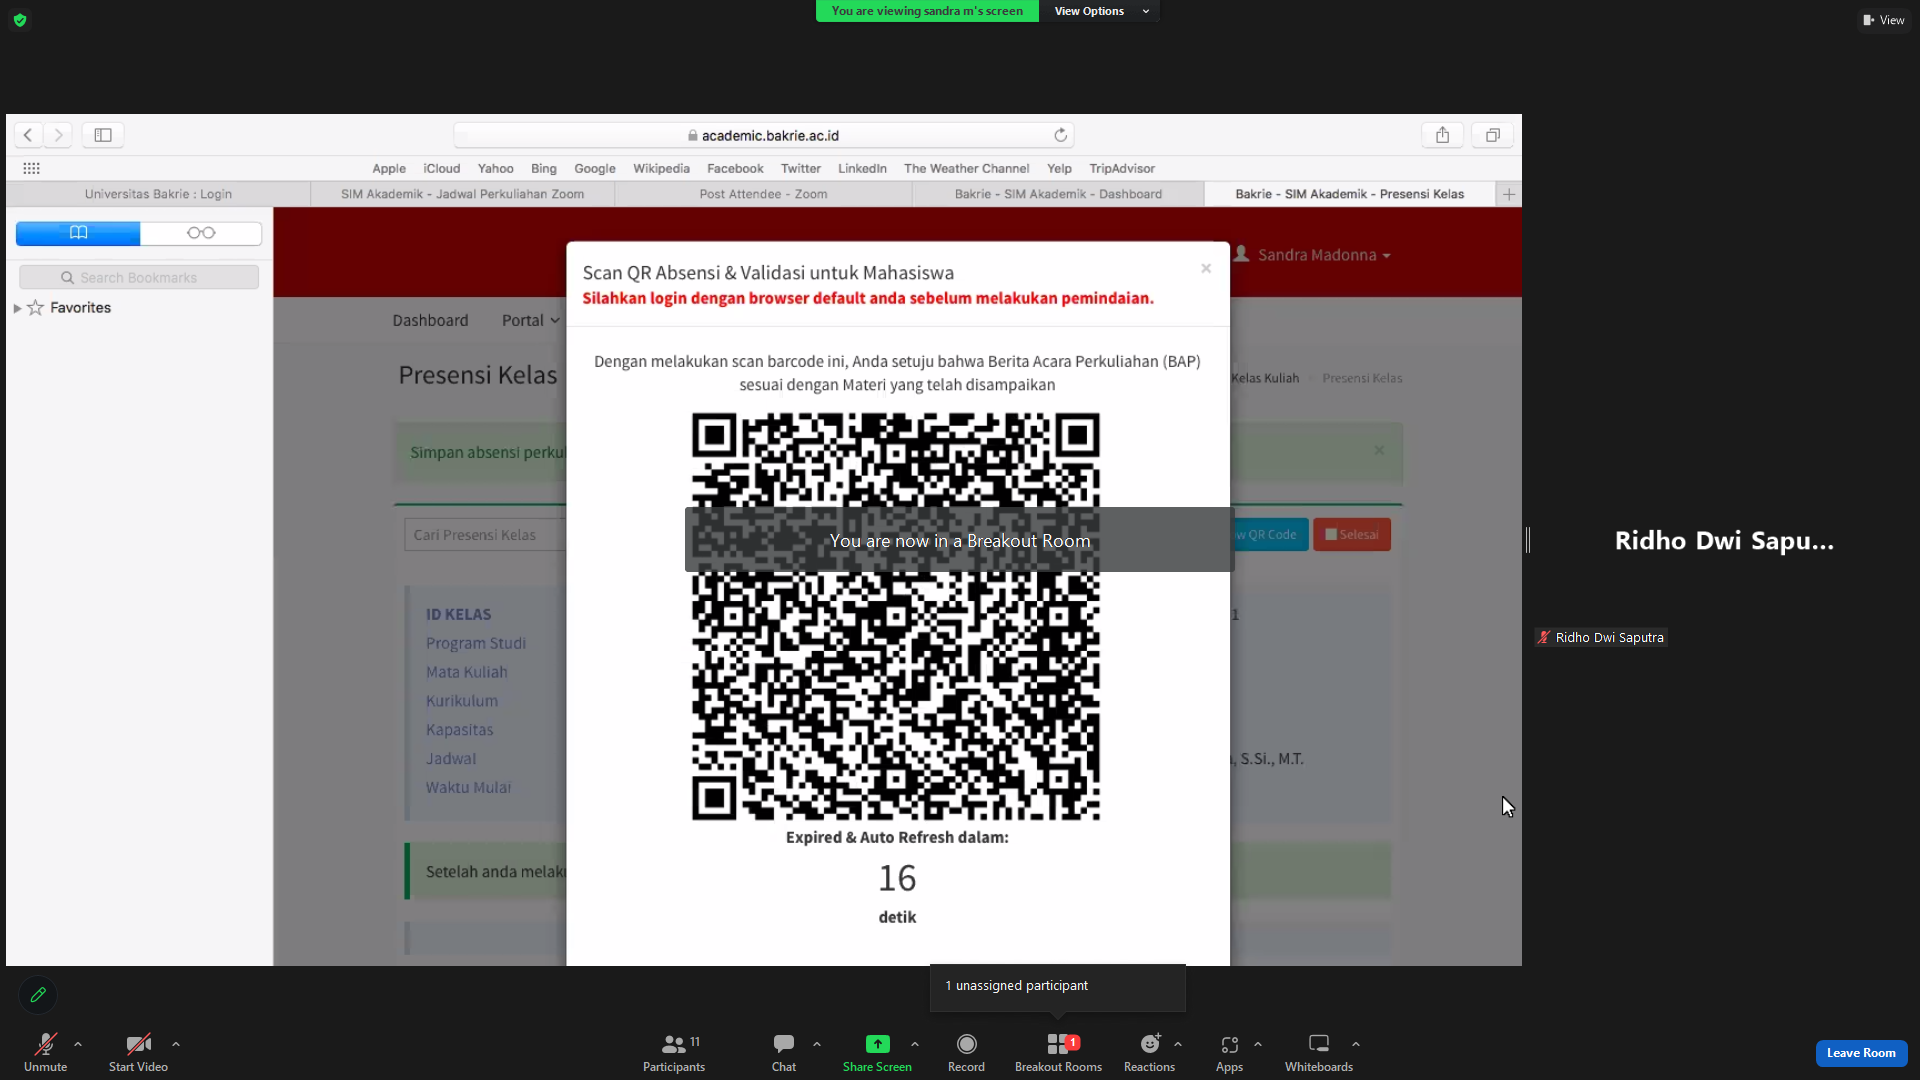
Task: Click the green security shield icon
Action: point(20,20)
